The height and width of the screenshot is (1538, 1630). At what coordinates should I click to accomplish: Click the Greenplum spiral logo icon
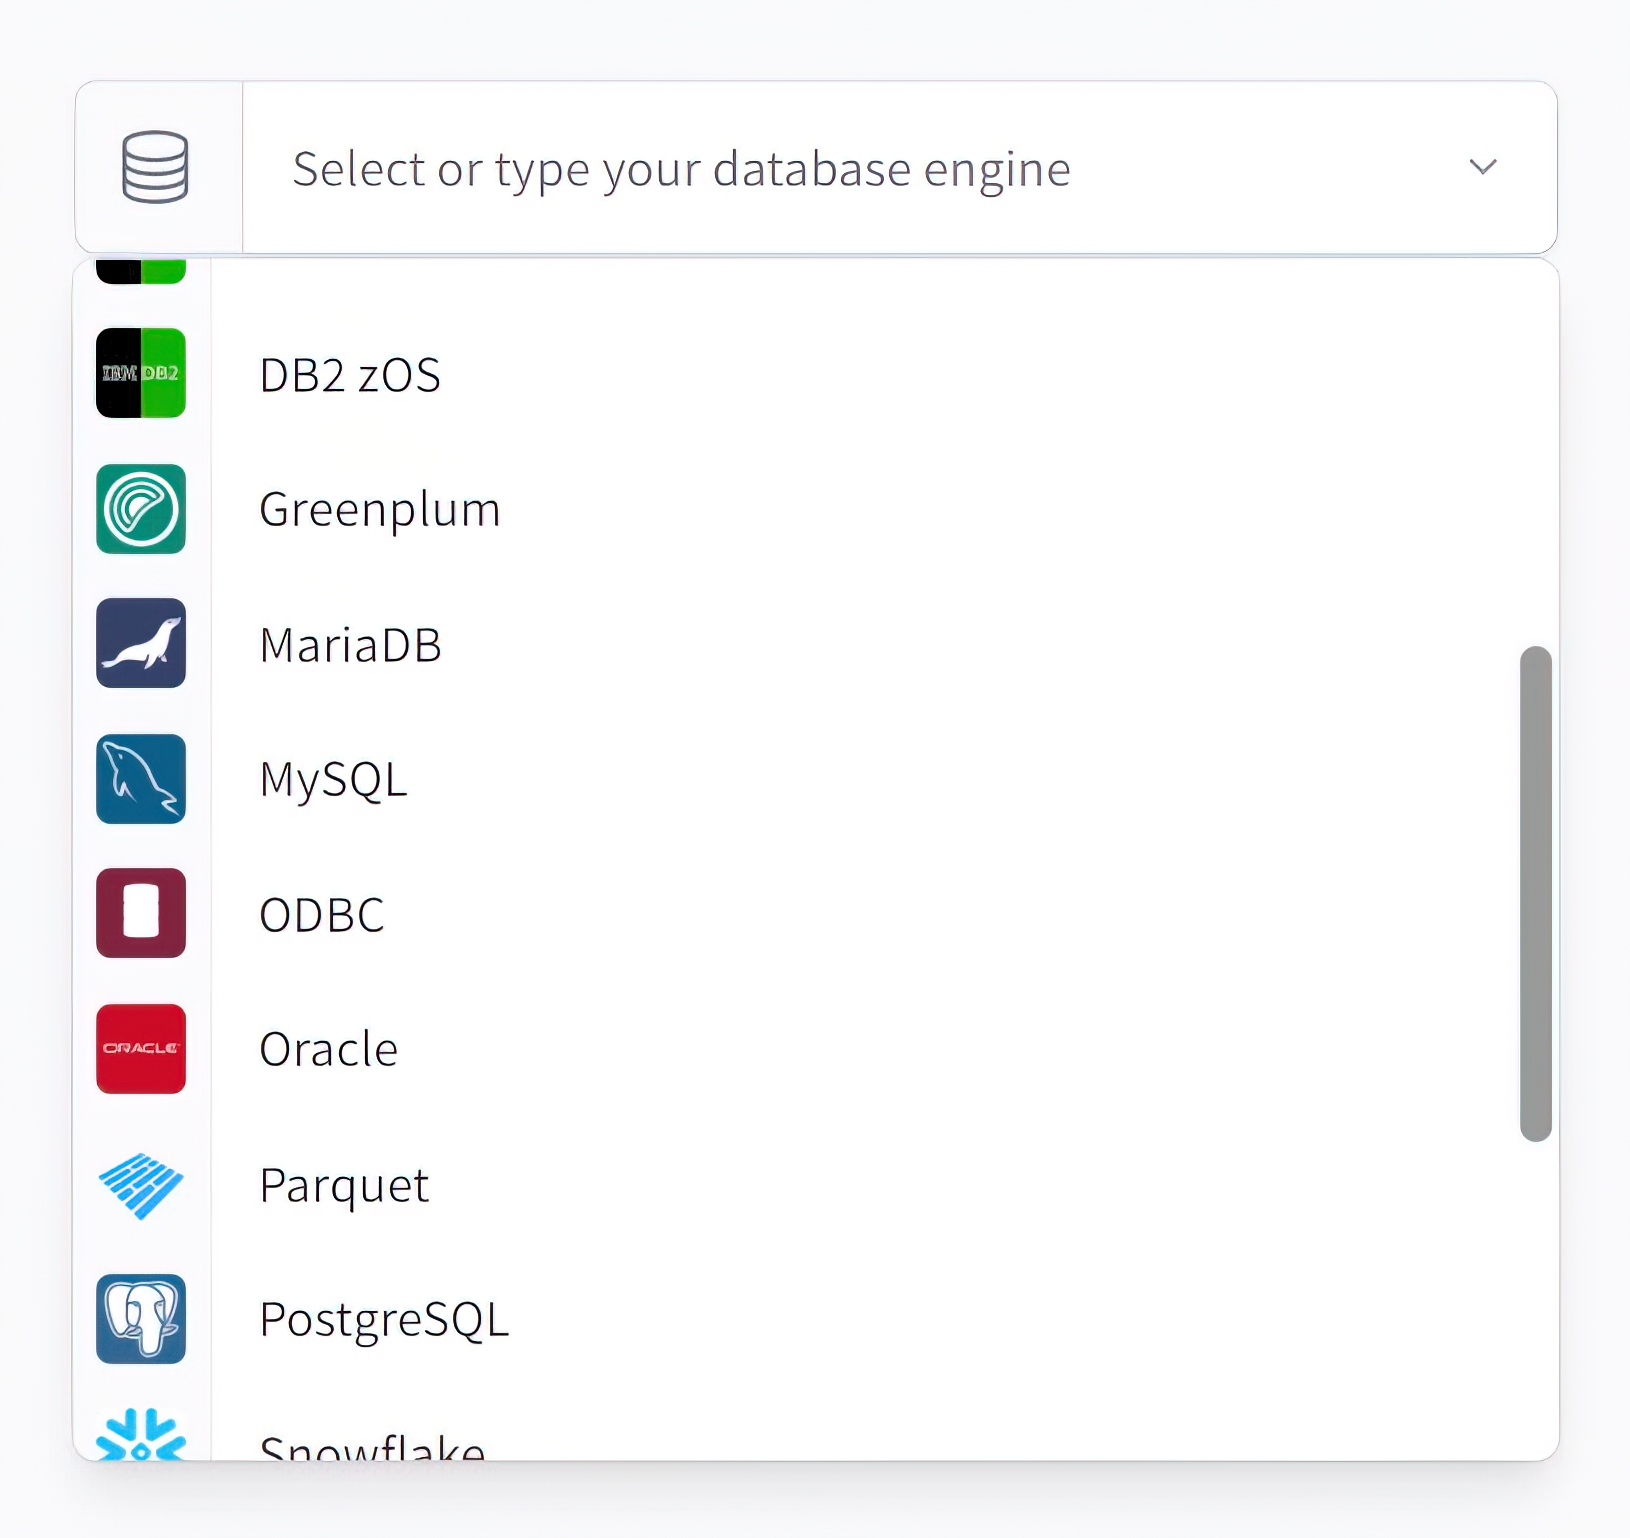(141, 509)
